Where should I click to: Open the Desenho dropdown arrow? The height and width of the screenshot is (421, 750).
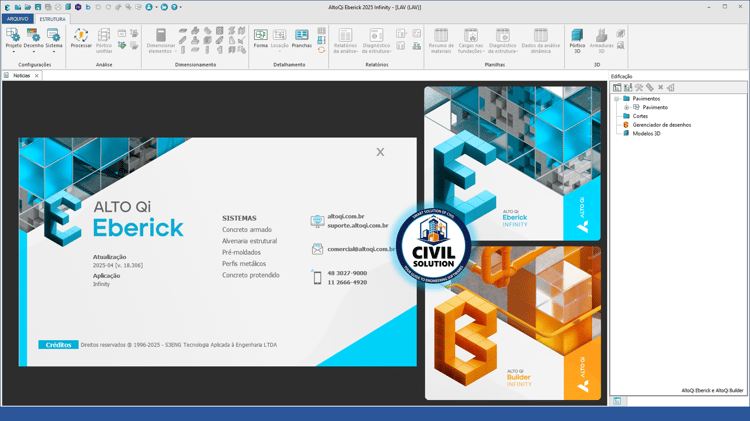click(33, 51)
